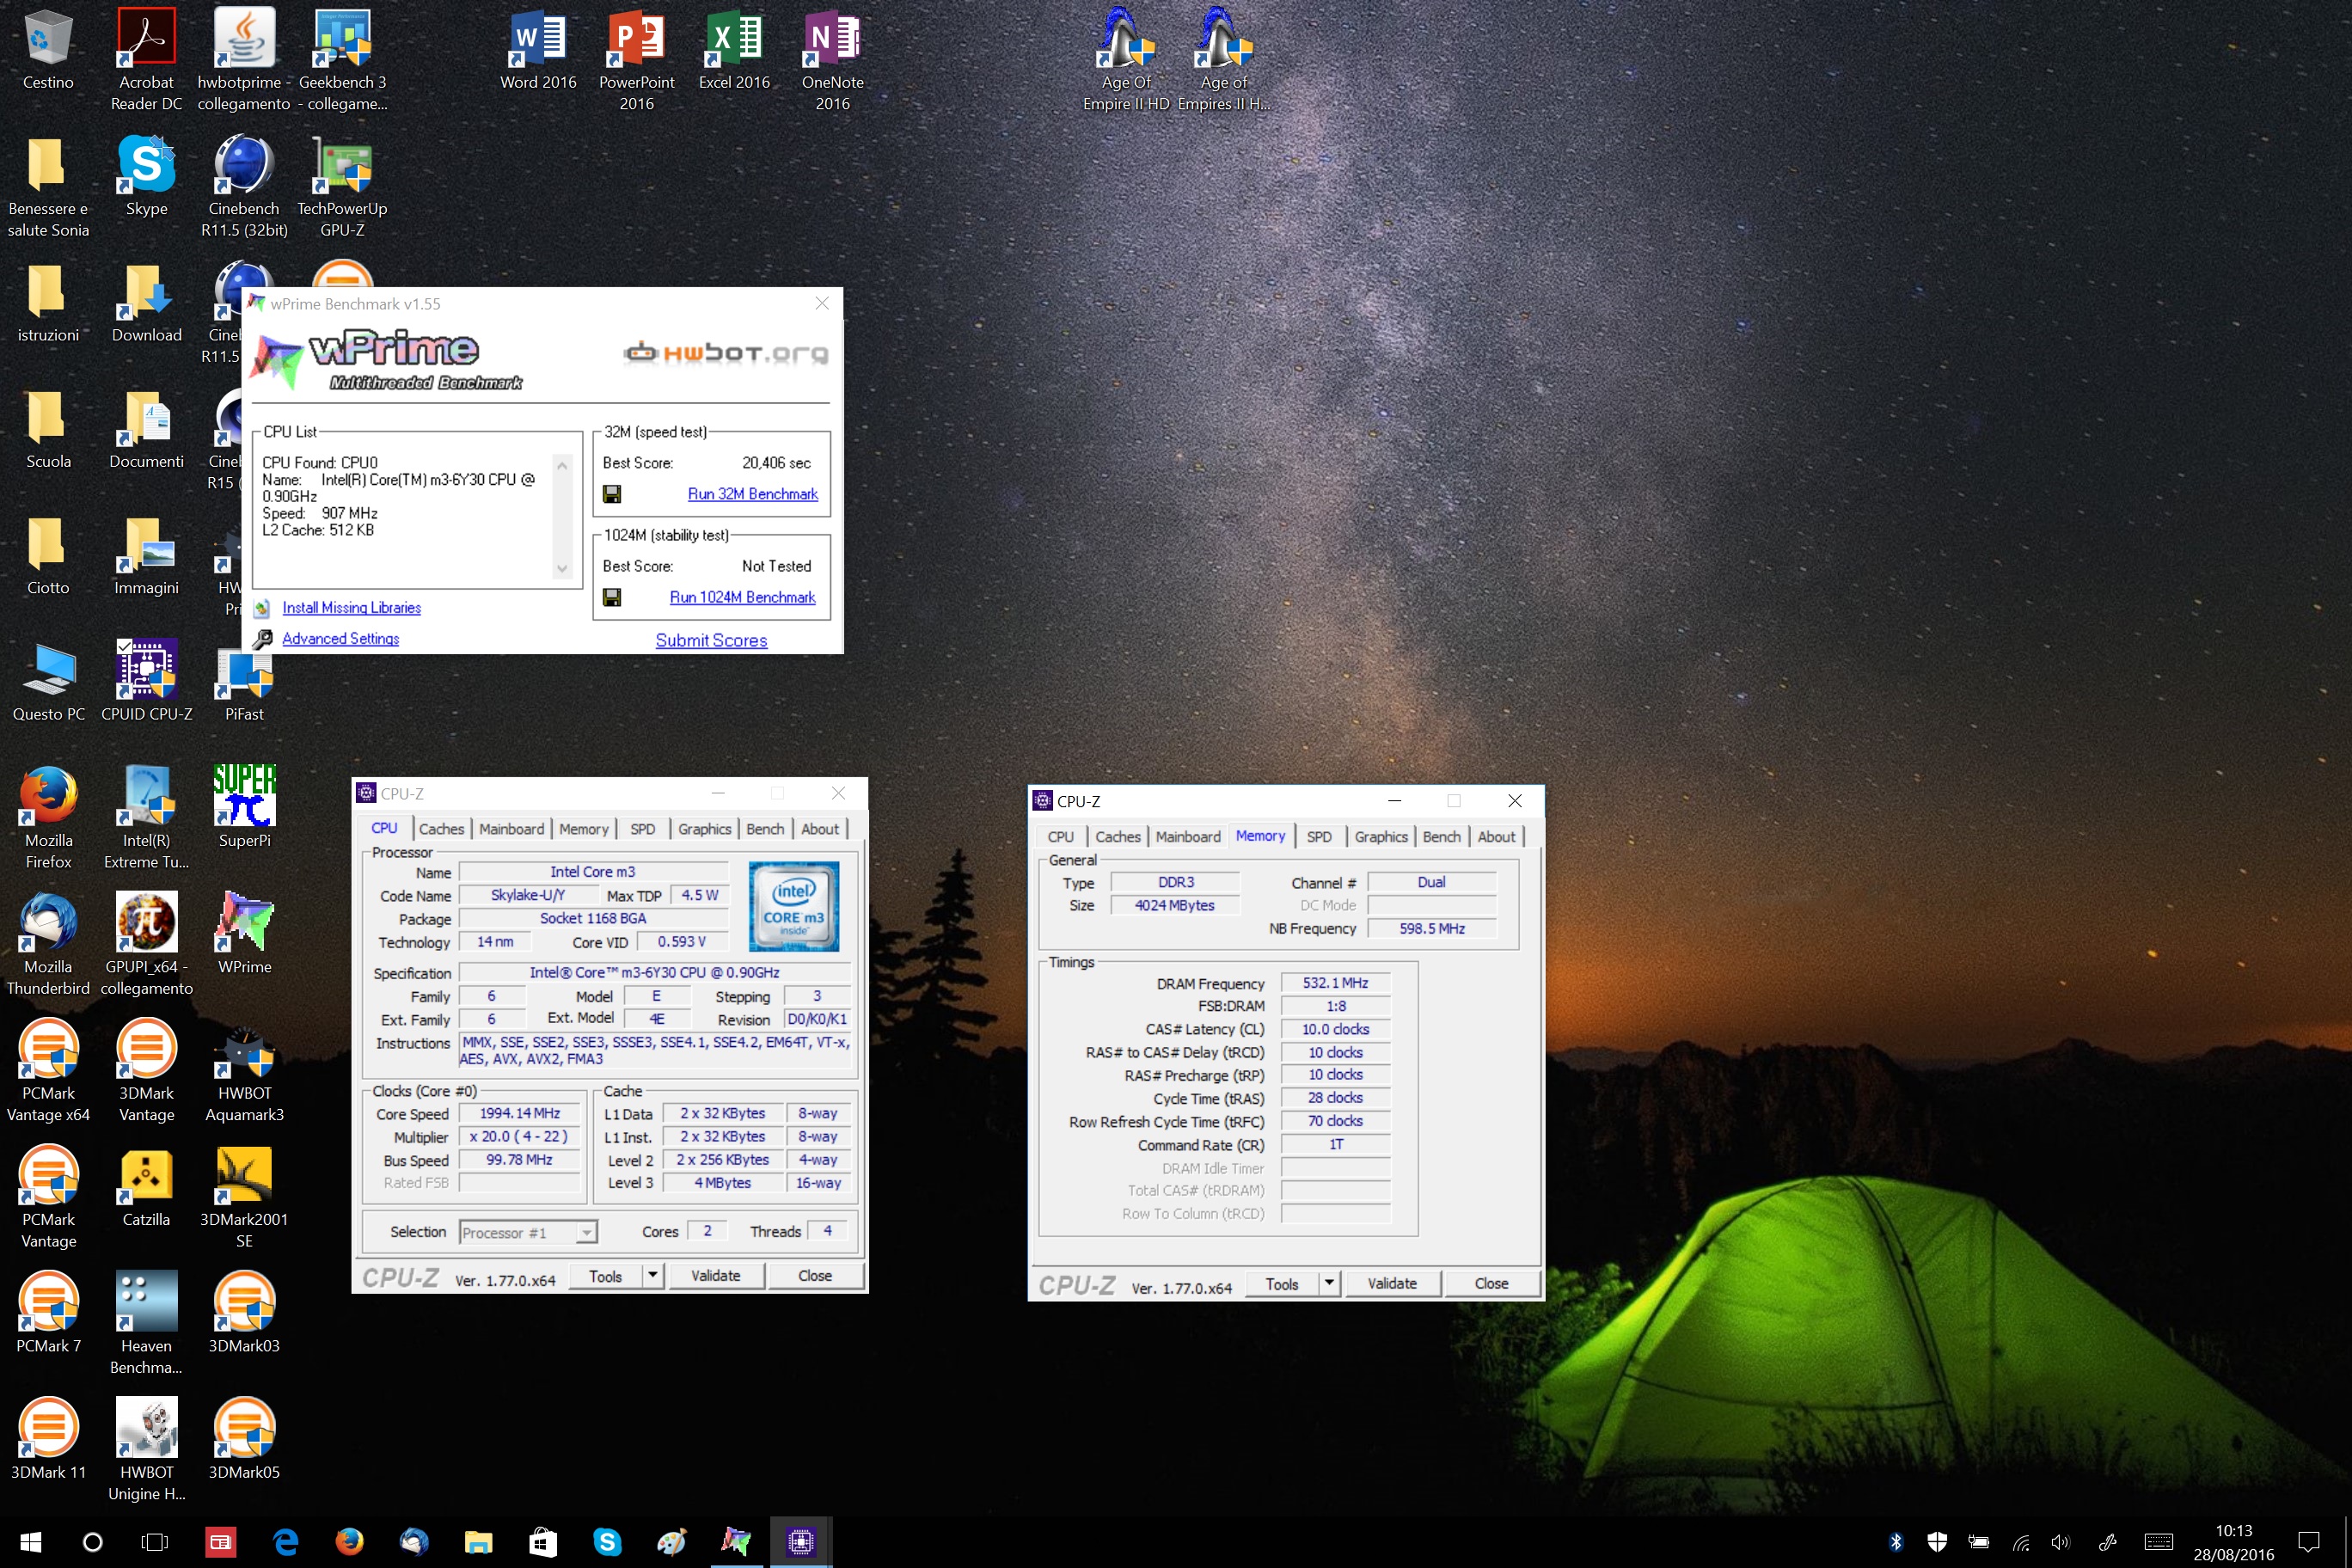Open Age Of Empire II HD shortcut
This screenshot has height=1568, width=2352.
coord(1126,59)
